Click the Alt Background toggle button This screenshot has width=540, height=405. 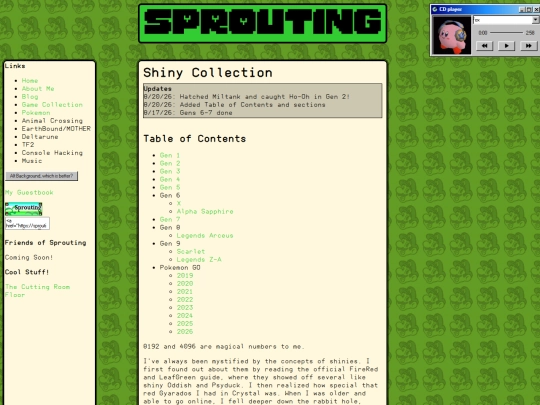(41, 176)
